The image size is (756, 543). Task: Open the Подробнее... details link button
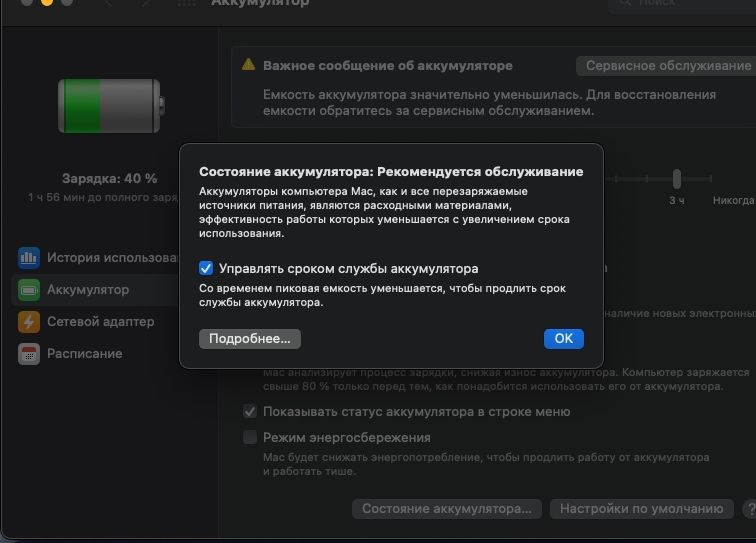(x=250, y=339)
